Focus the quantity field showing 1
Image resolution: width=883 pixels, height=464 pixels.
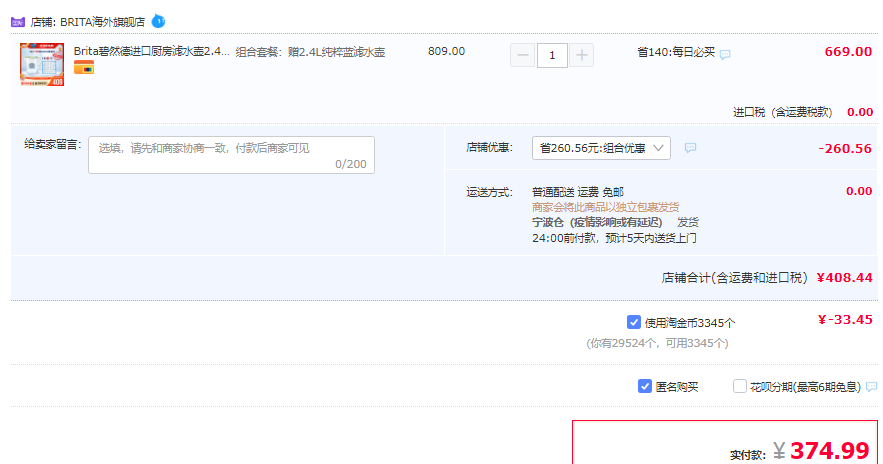coord(552,55)
